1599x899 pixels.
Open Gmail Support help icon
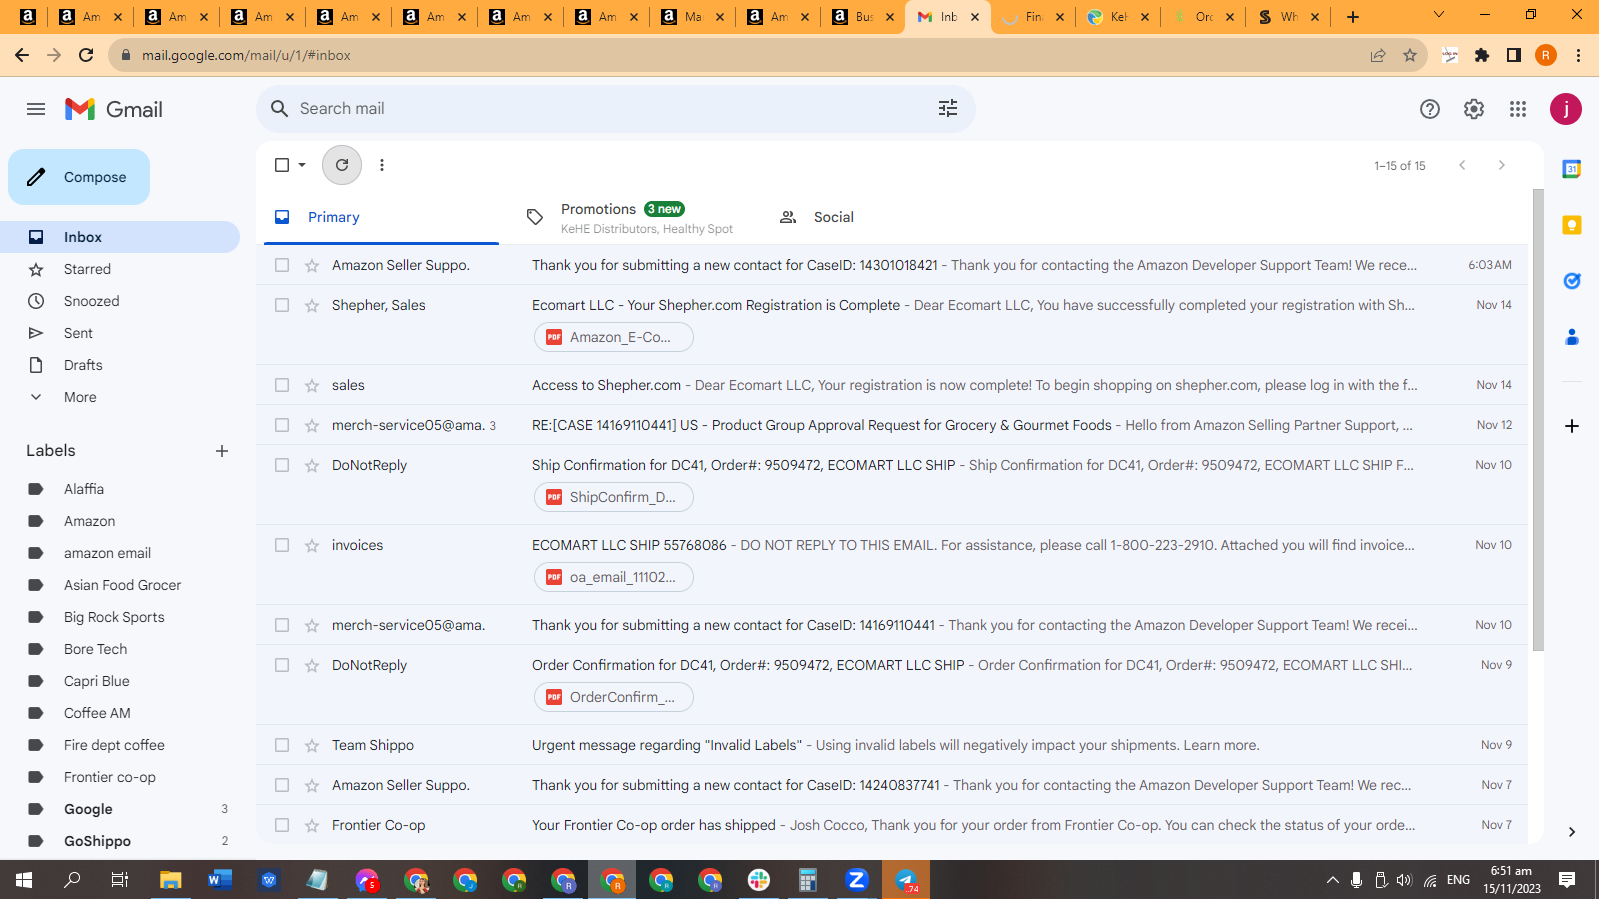pos(1430,109)
